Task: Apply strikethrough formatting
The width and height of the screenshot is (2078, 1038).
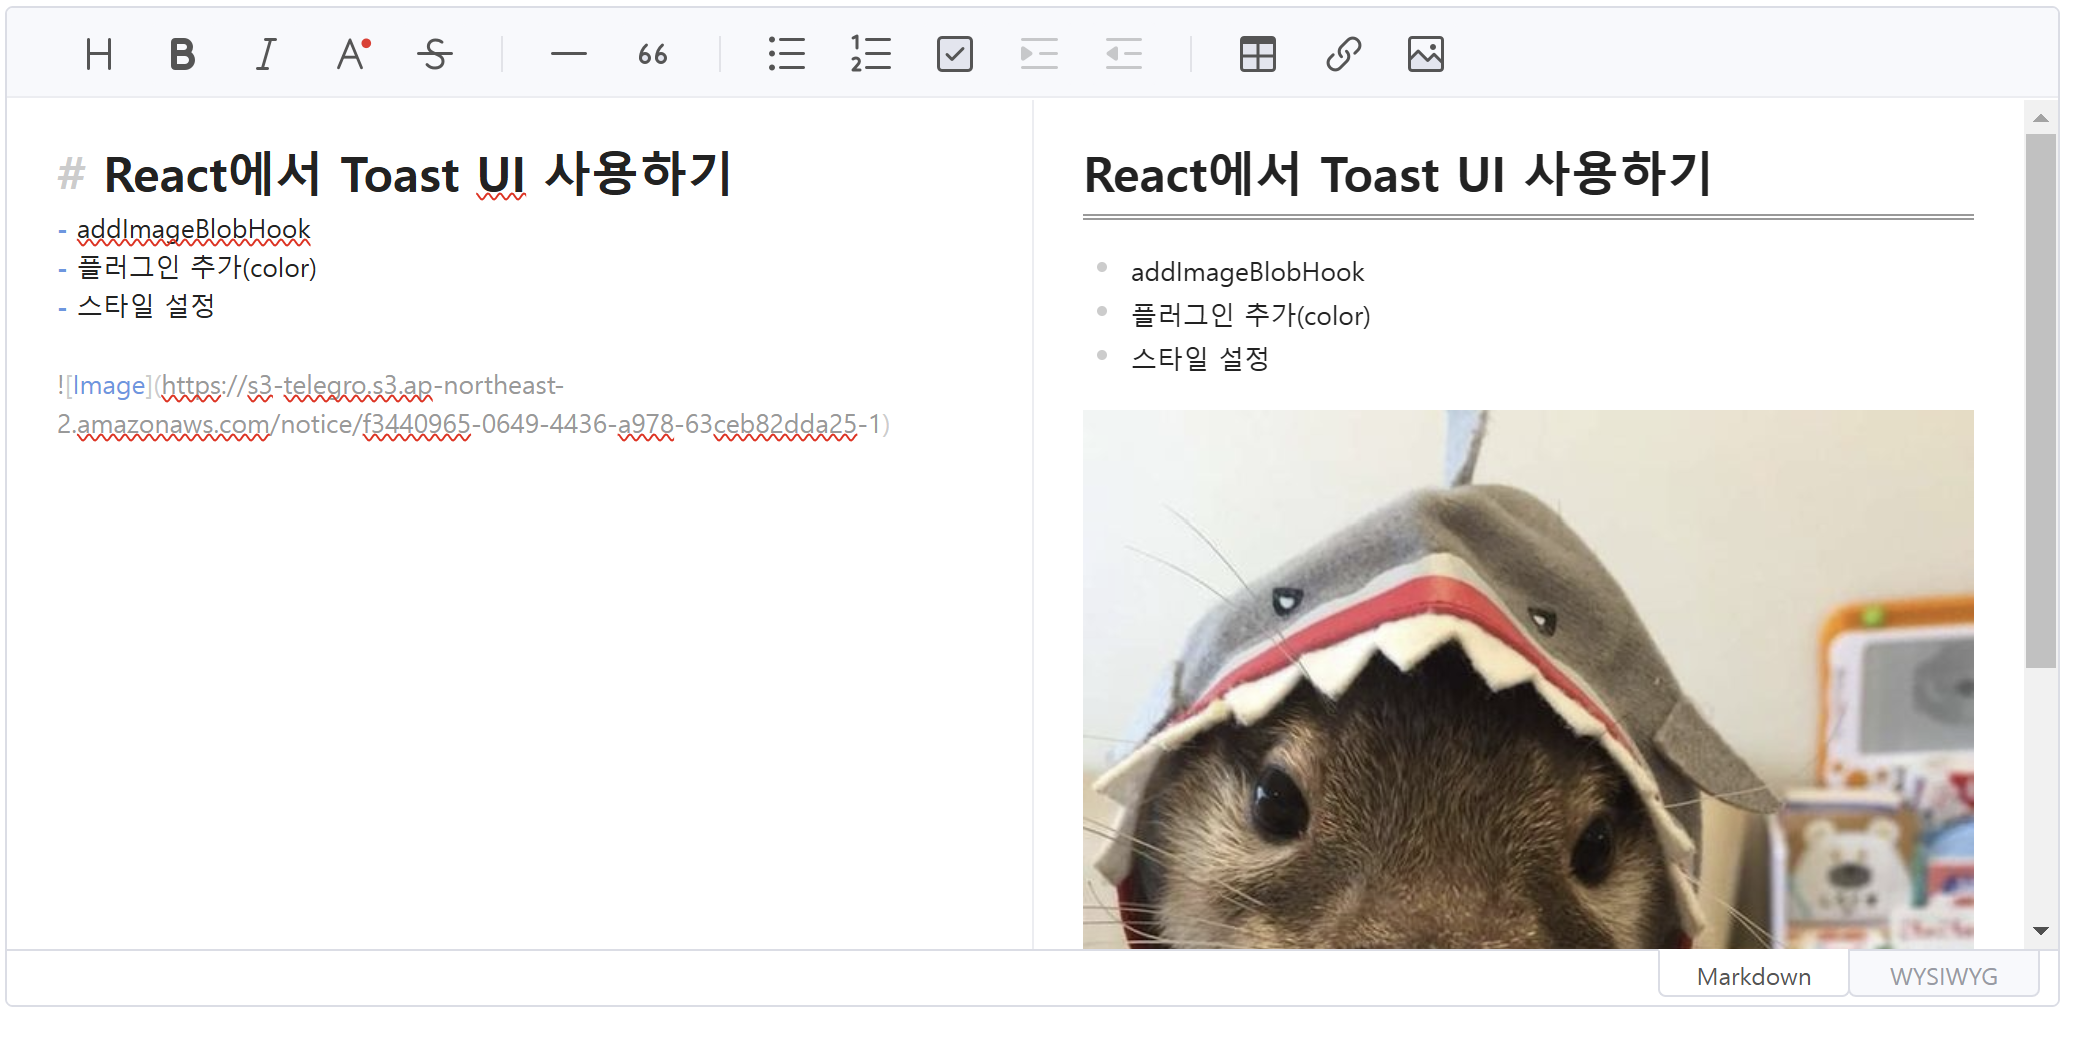Action: pos(435,54)
